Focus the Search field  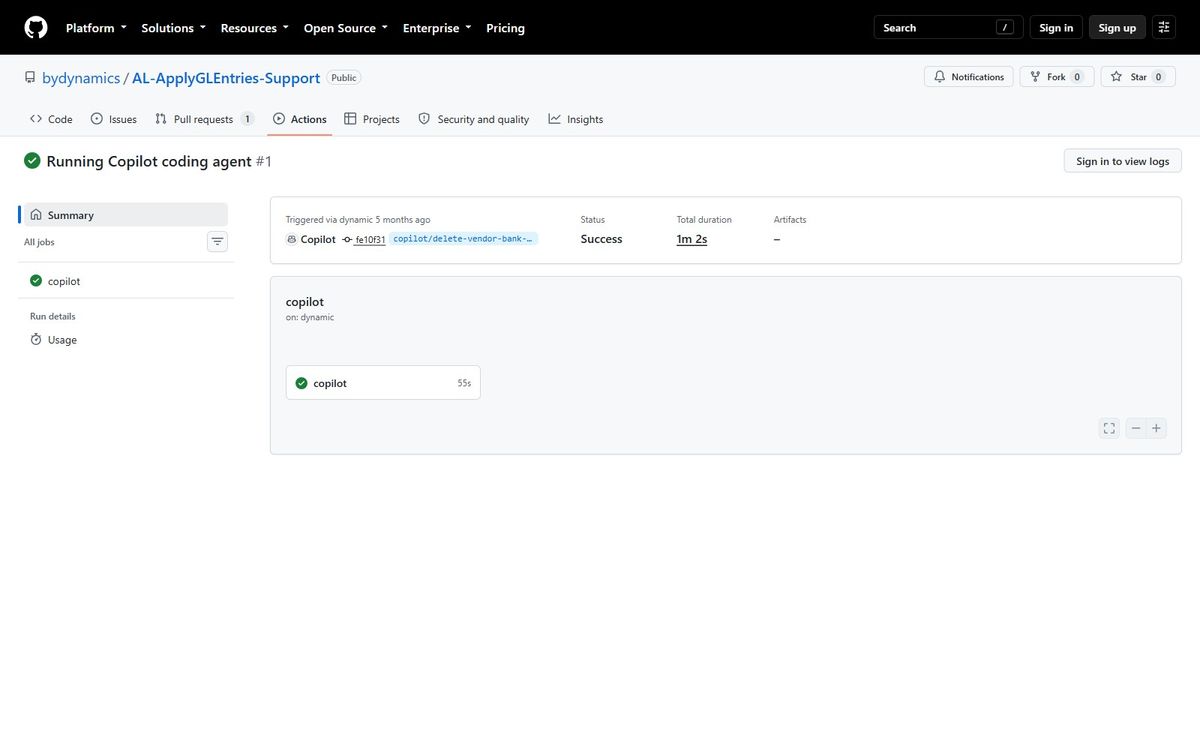(x=948, y=28)
